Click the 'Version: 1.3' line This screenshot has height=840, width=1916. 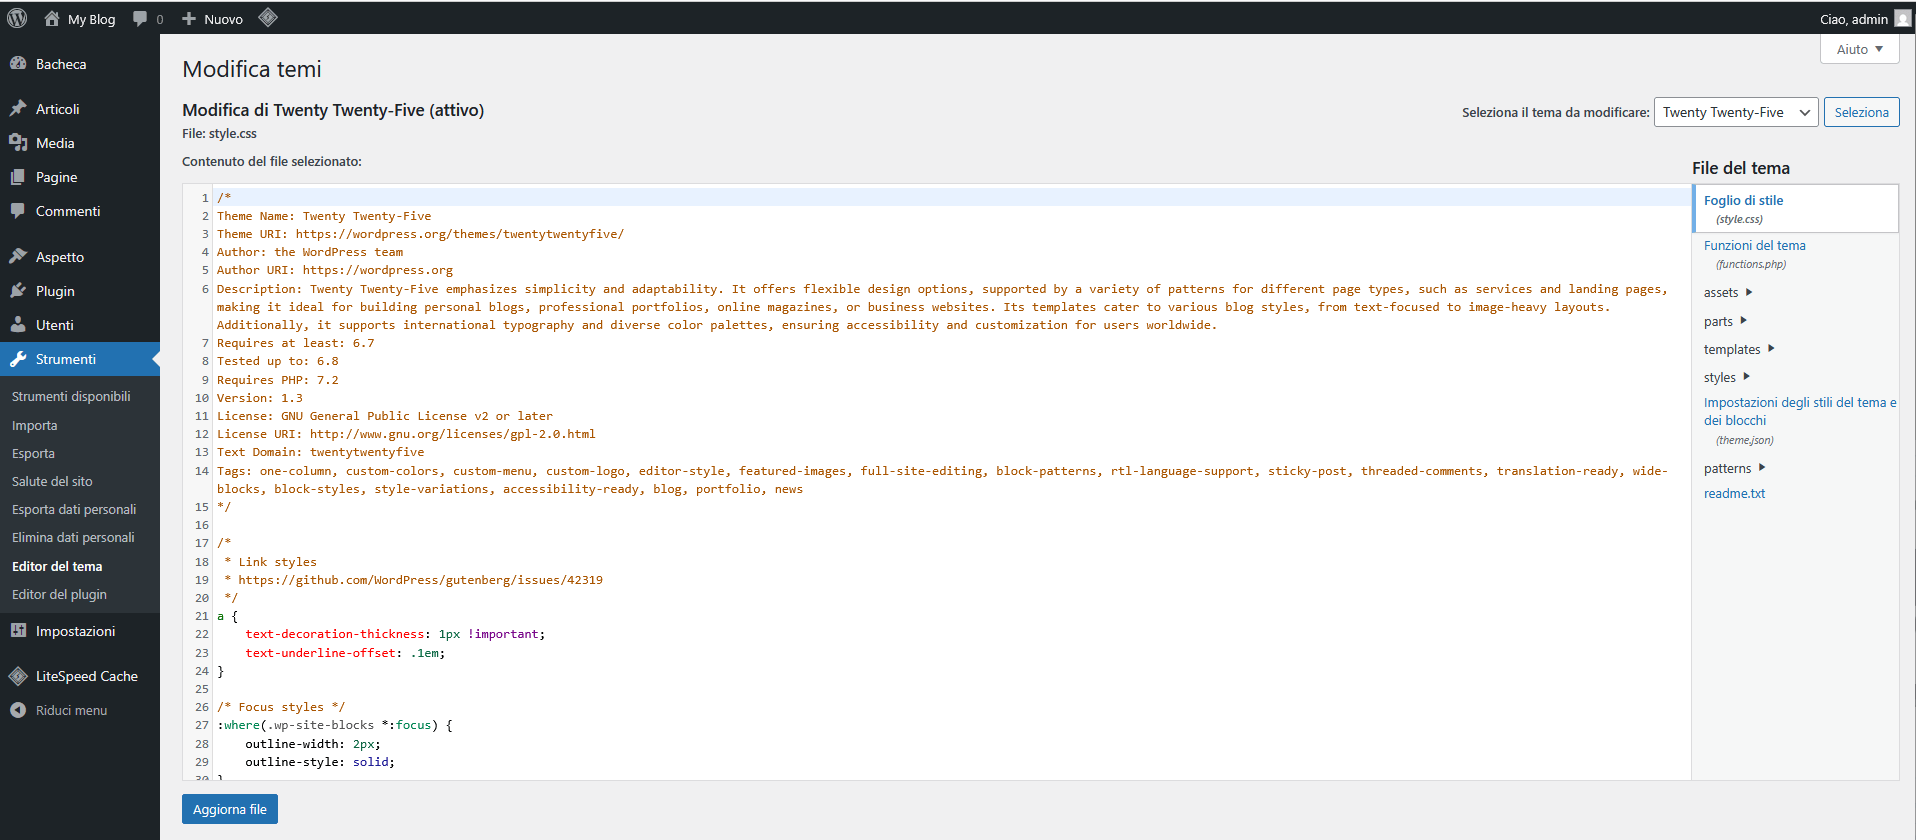pyautogui.click(x=260, y=398)
